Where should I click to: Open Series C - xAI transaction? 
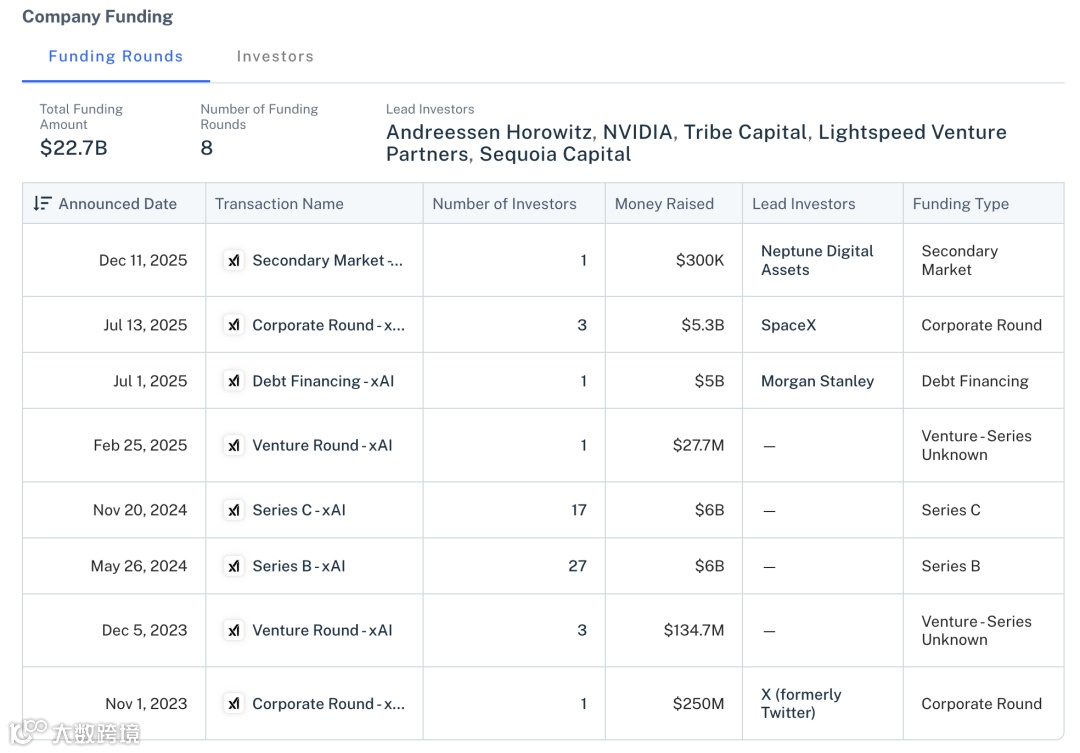[299, 510]
